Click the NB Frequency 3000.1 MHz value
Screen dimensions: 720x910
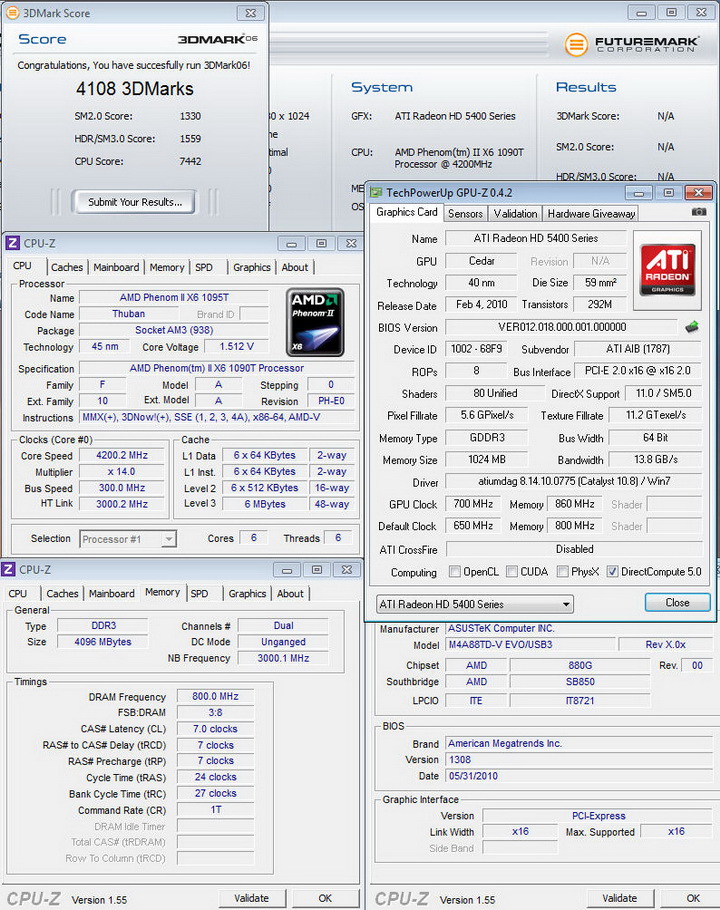point(283,658)
